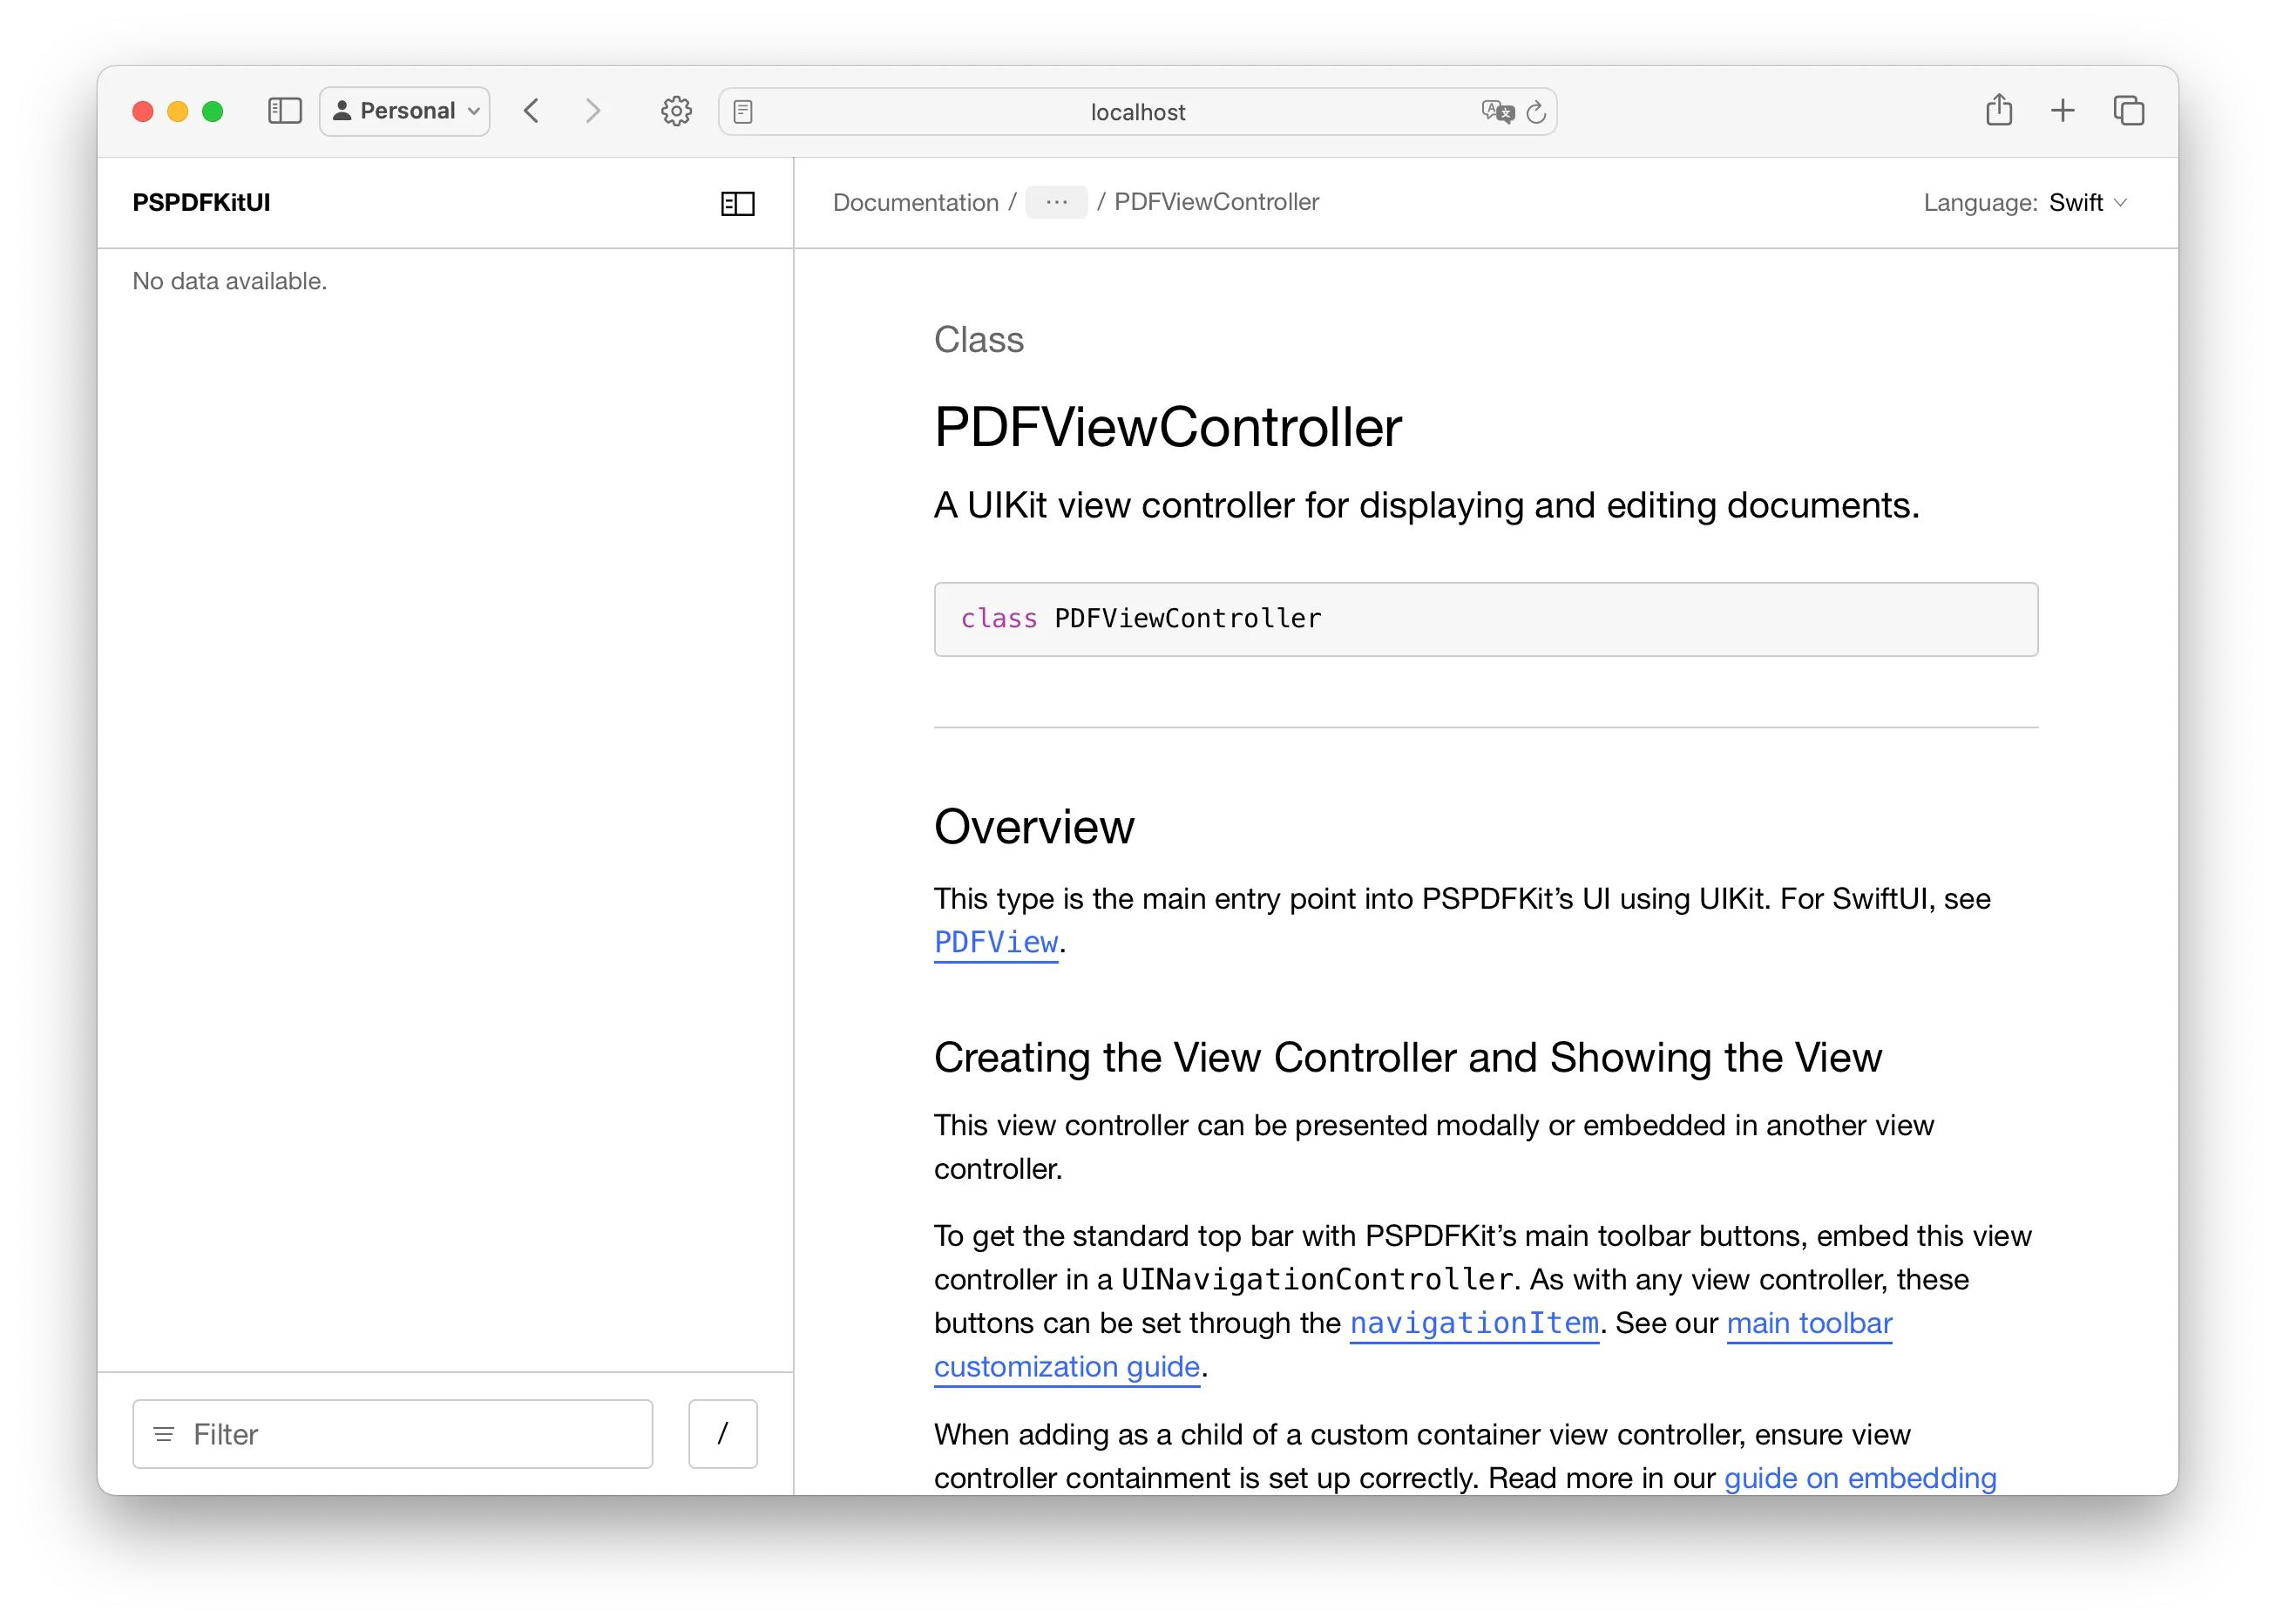
Task: Toggle the PSPDFKitUI documentation navigator panel
Action: 737,203
